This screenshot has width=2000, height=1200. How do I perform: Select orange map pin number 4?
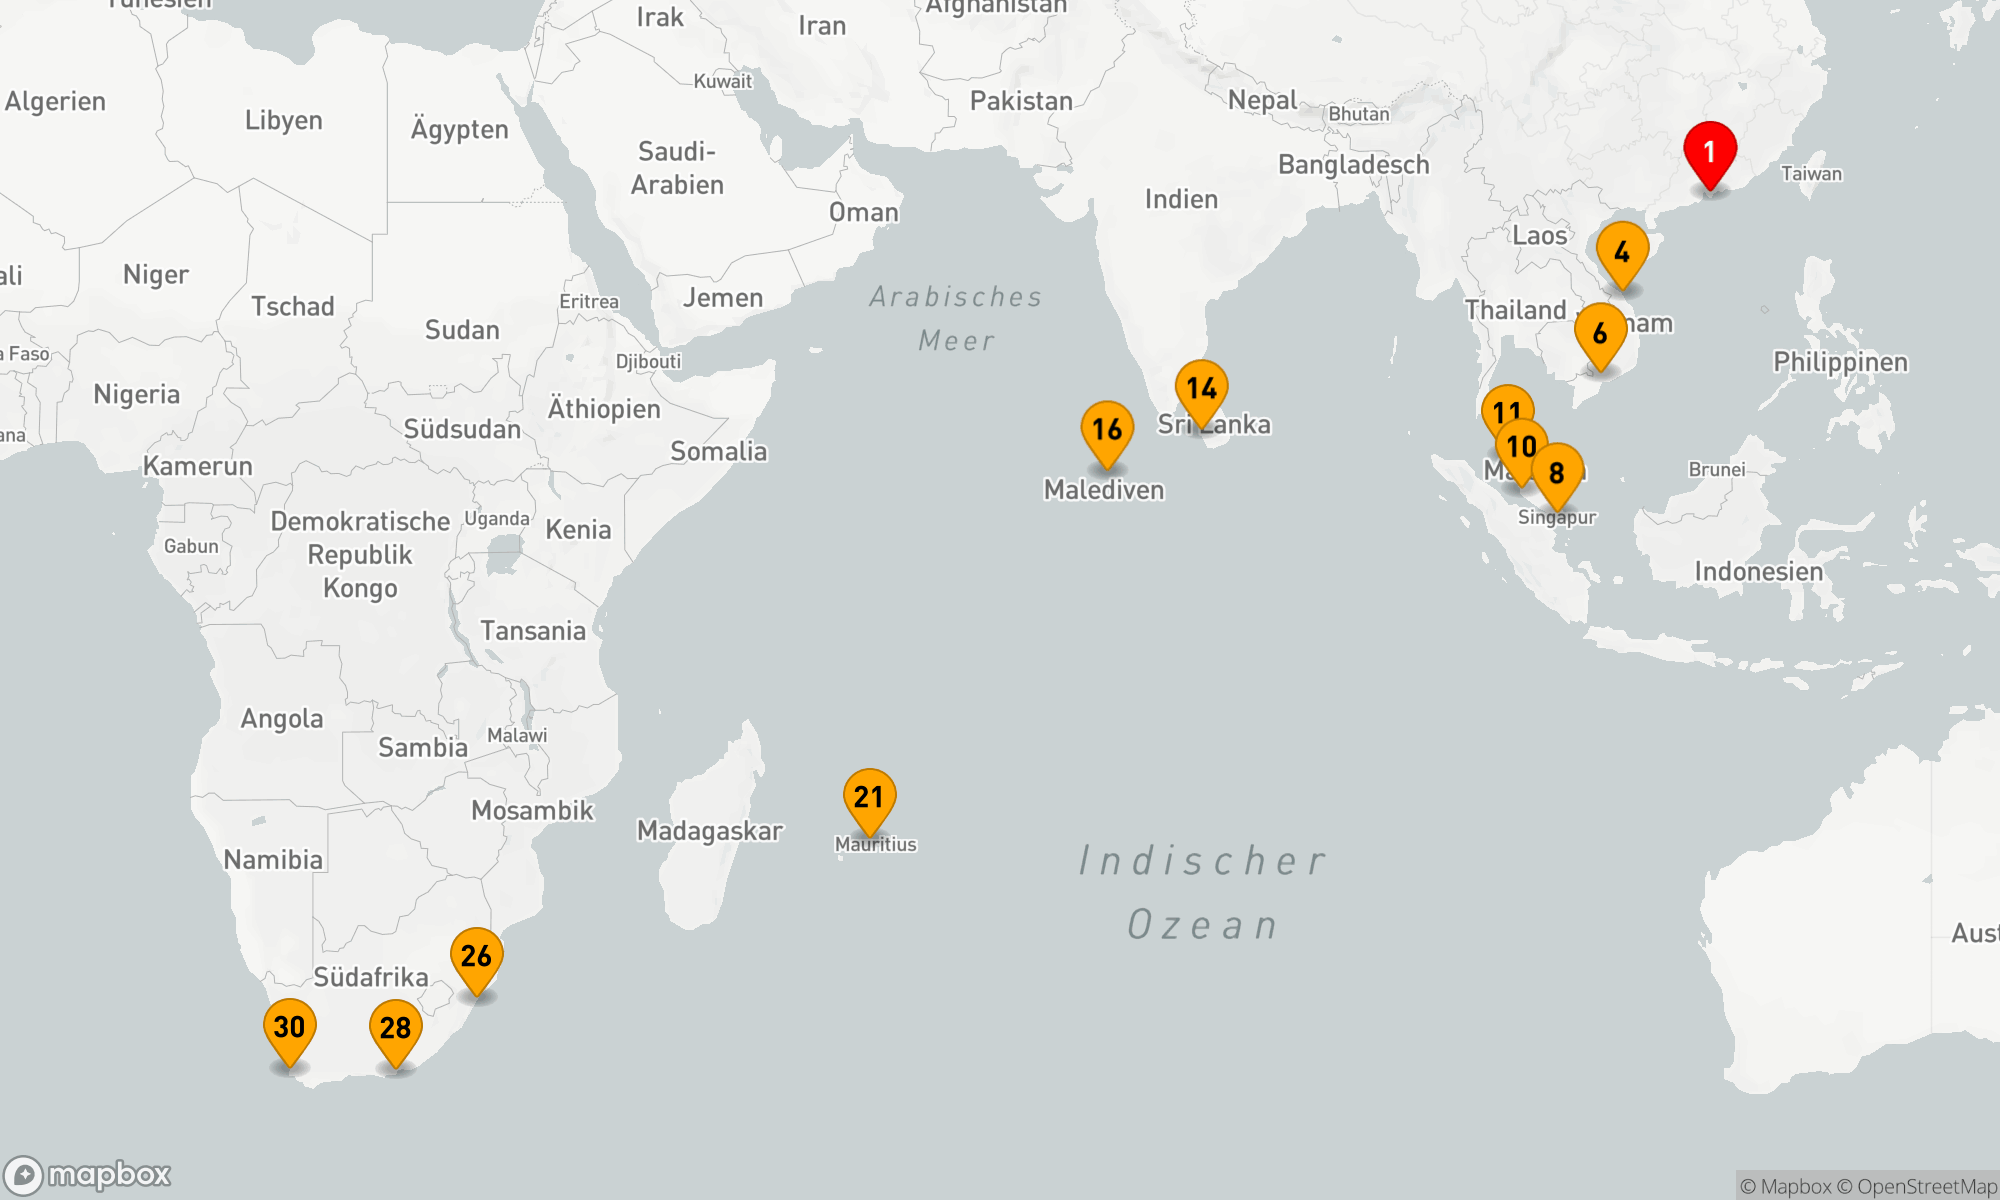(1622, 251)
